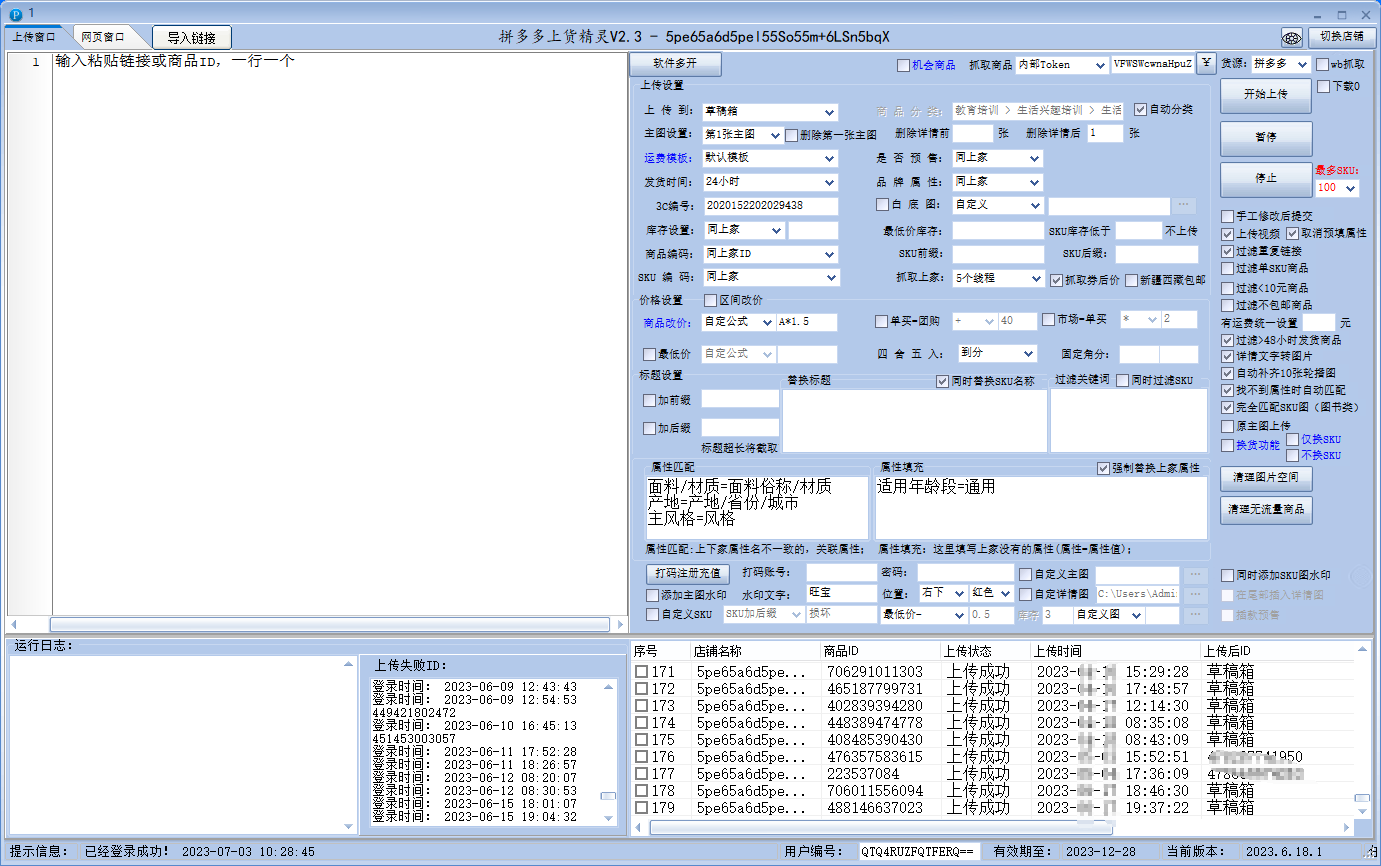Select the 上传窗口 tab
Screen dimensions: 1381x866
tap(34, 37)
